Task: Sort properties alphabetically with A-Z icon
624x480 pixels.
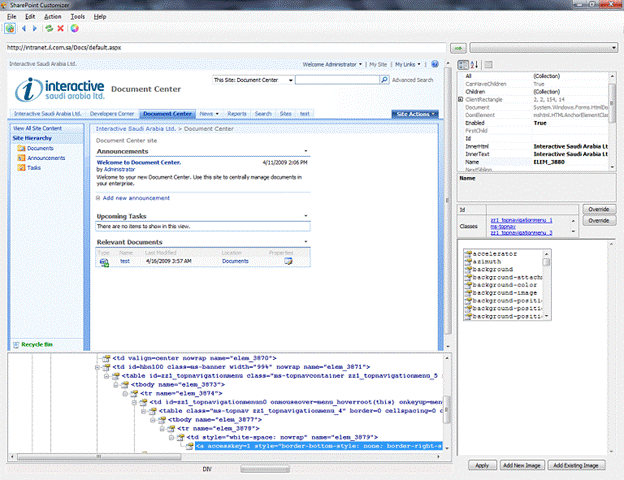Action: (x=474, y=64)
